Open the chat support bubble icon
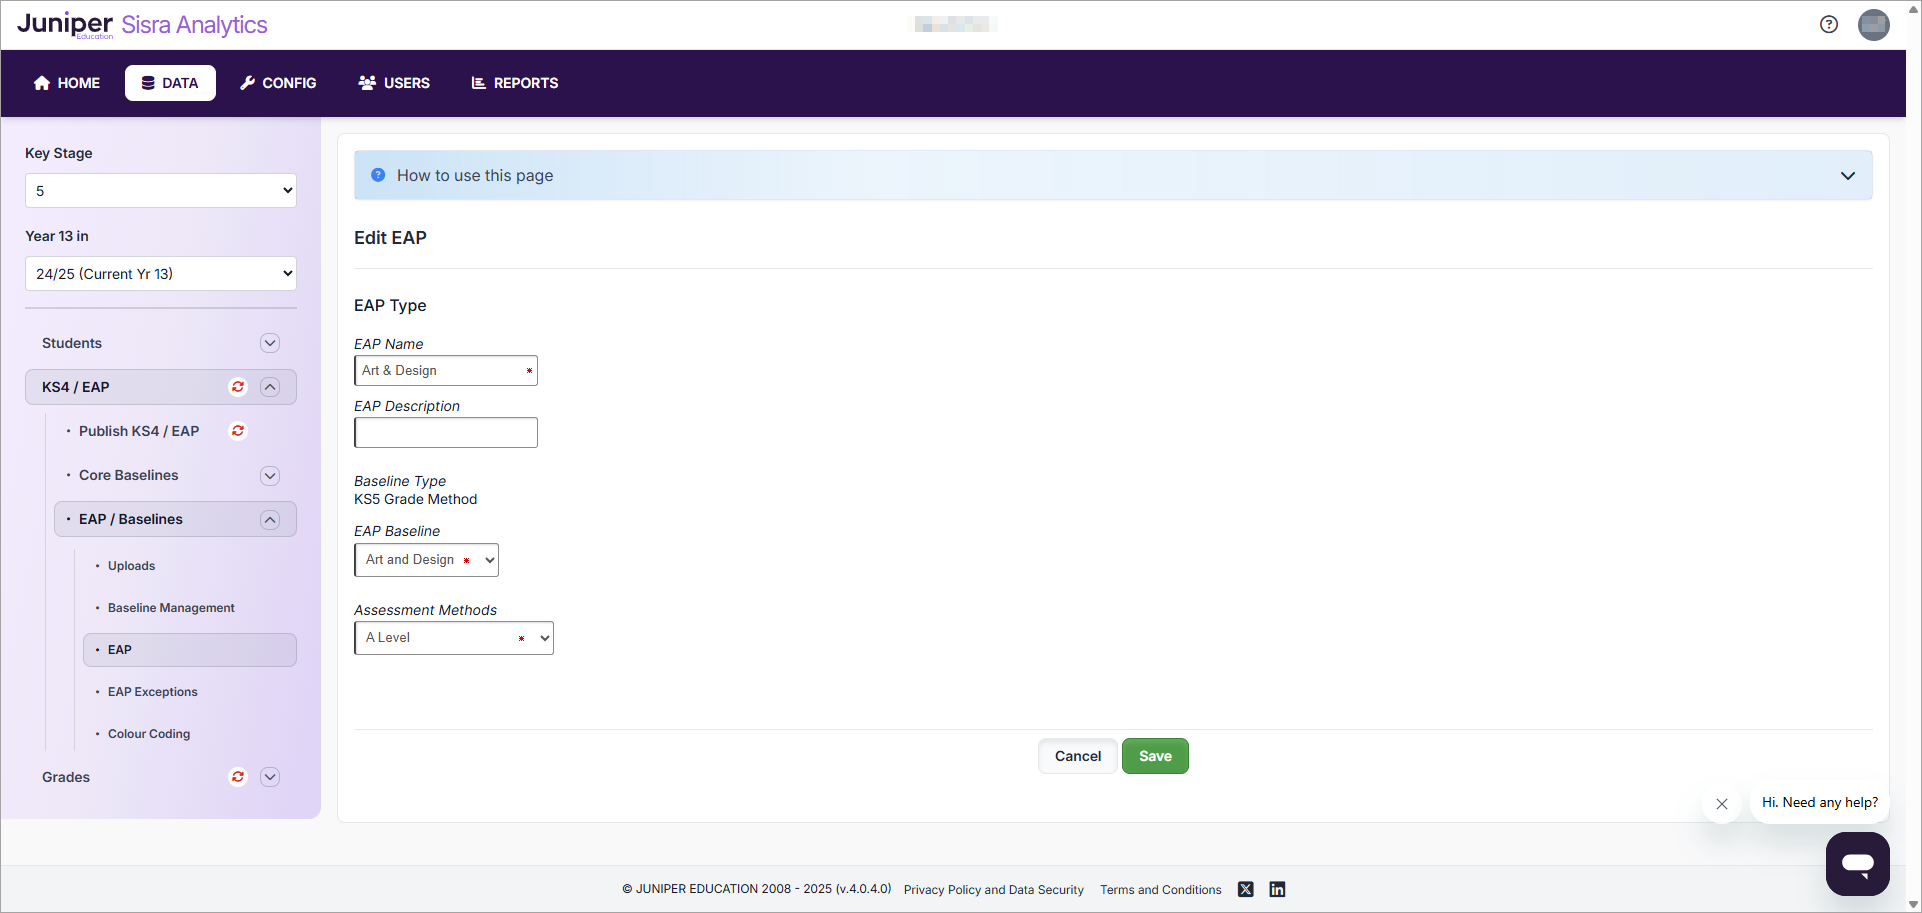This screenshot has width=1922, height=913. pyautogui.click(x=1857, y=863)
